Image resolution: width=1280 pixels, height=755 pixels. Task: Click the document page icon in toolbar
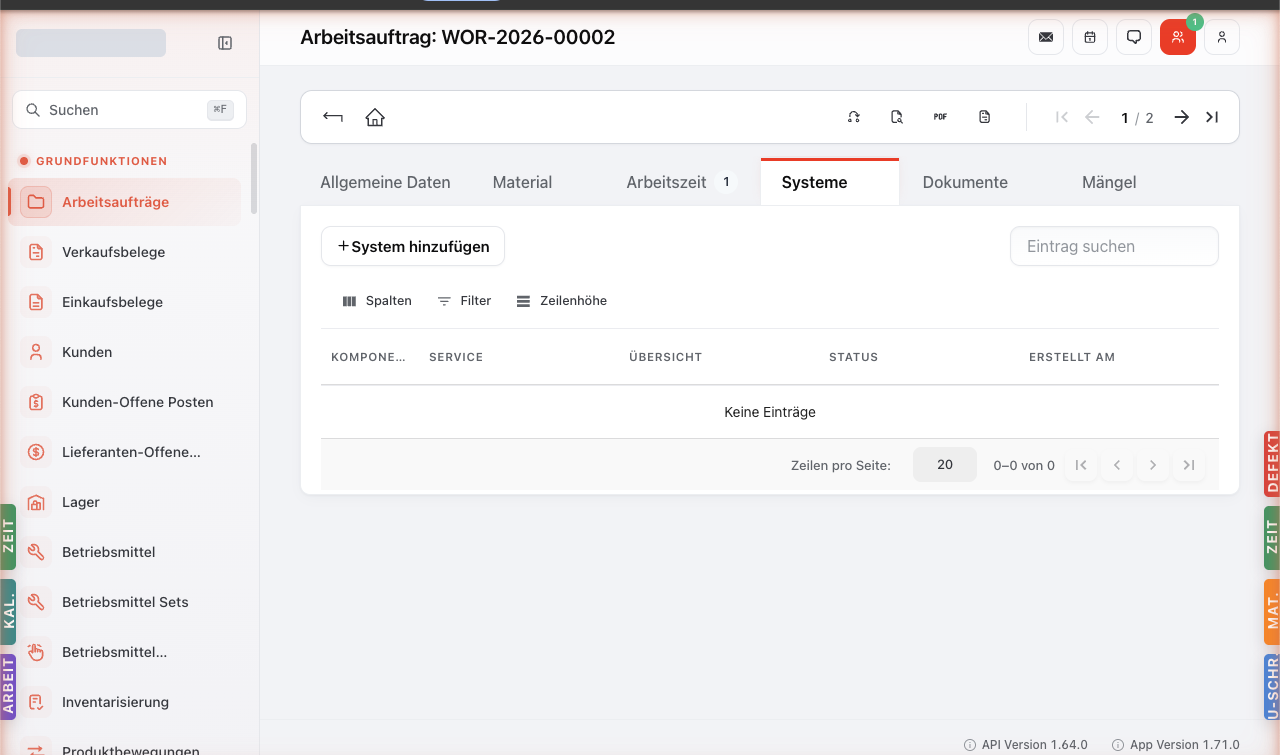(984, 117)
